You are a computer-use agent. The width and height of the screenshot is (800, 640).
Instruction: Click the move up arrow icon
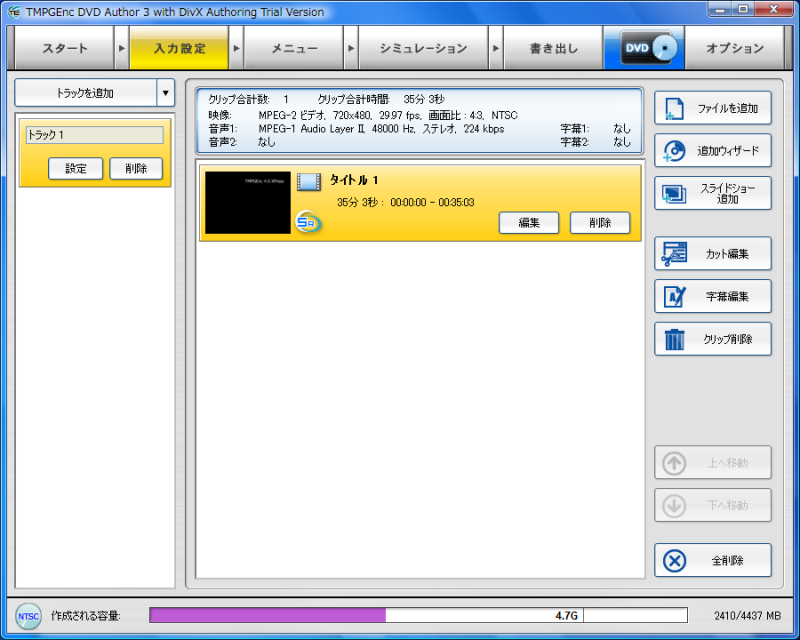[x=674, y=463]
